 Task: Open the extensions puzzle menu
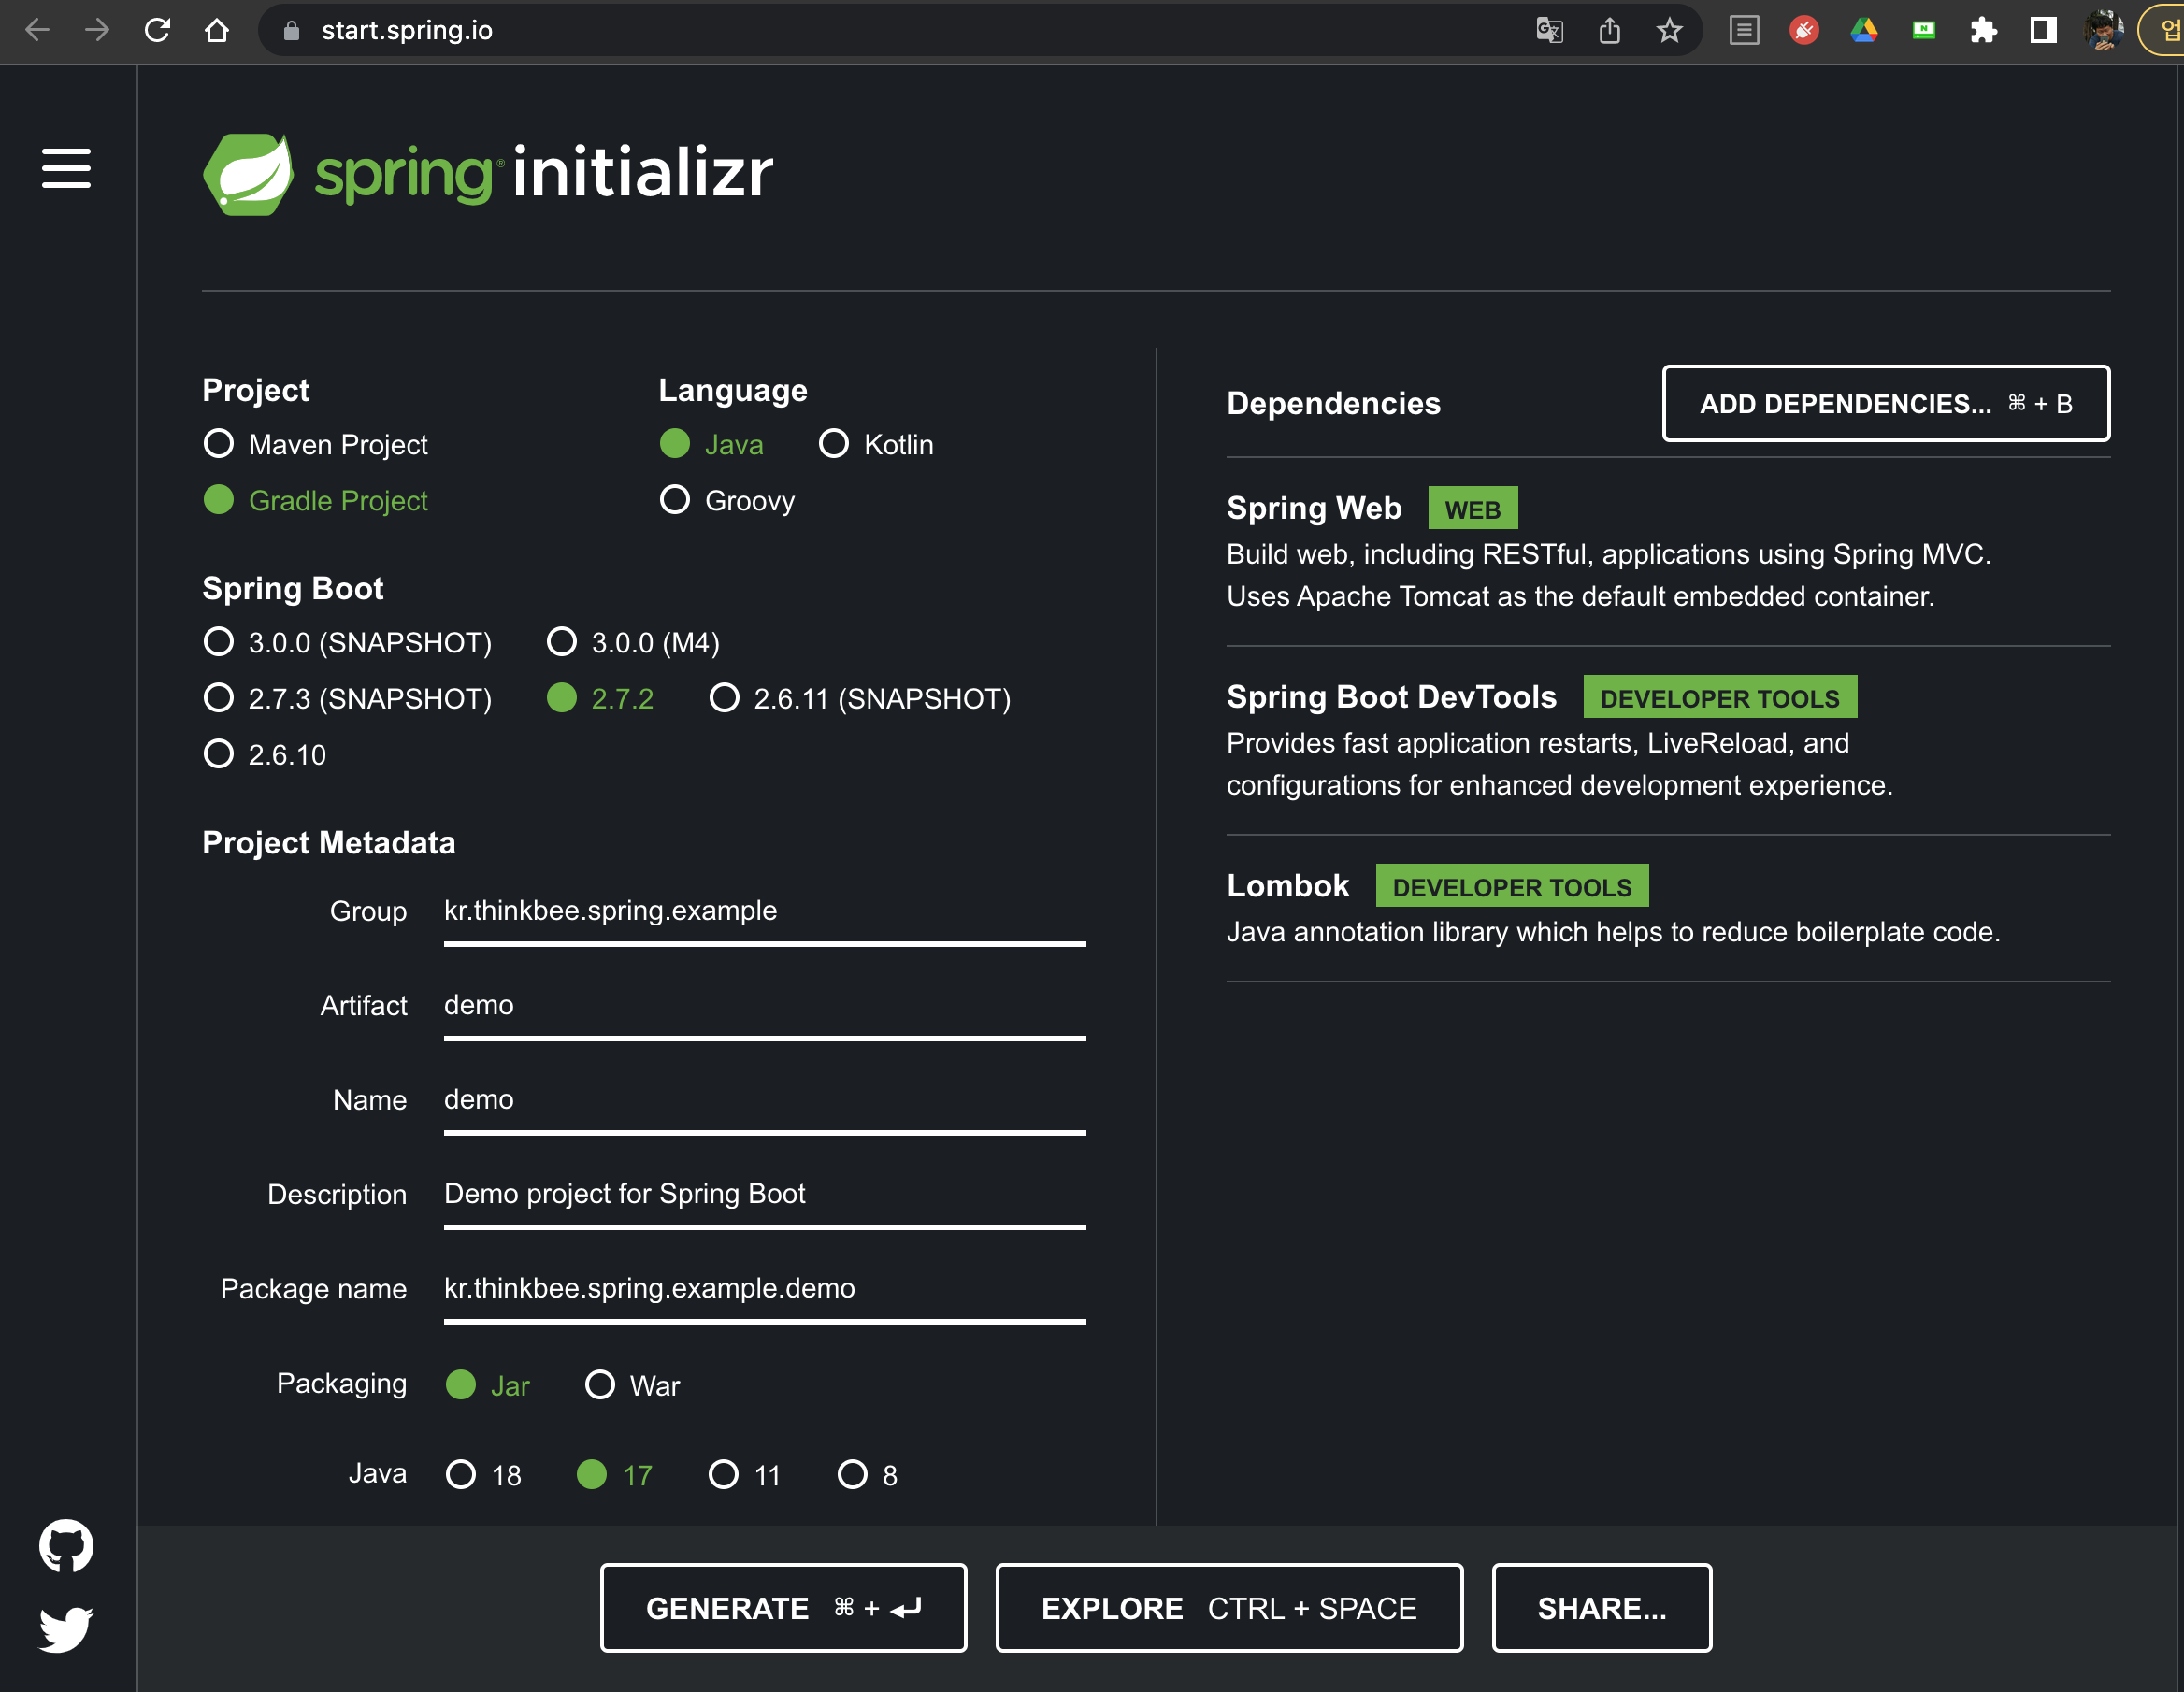[x=1984, y=31]
